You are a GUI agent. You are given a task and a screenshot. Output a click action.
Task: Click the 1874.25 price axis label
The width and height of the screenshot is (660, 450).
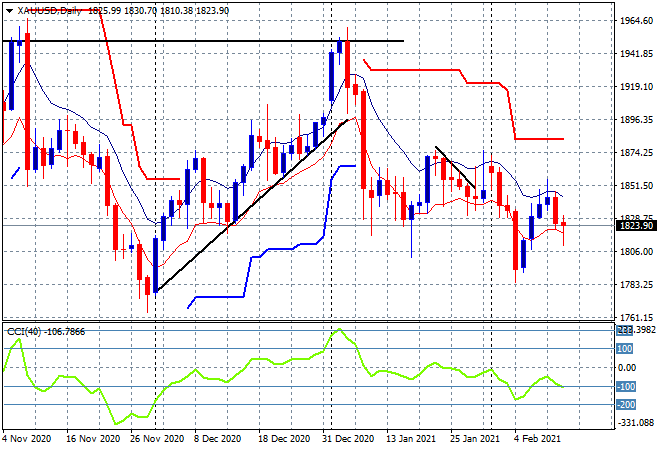636,152
